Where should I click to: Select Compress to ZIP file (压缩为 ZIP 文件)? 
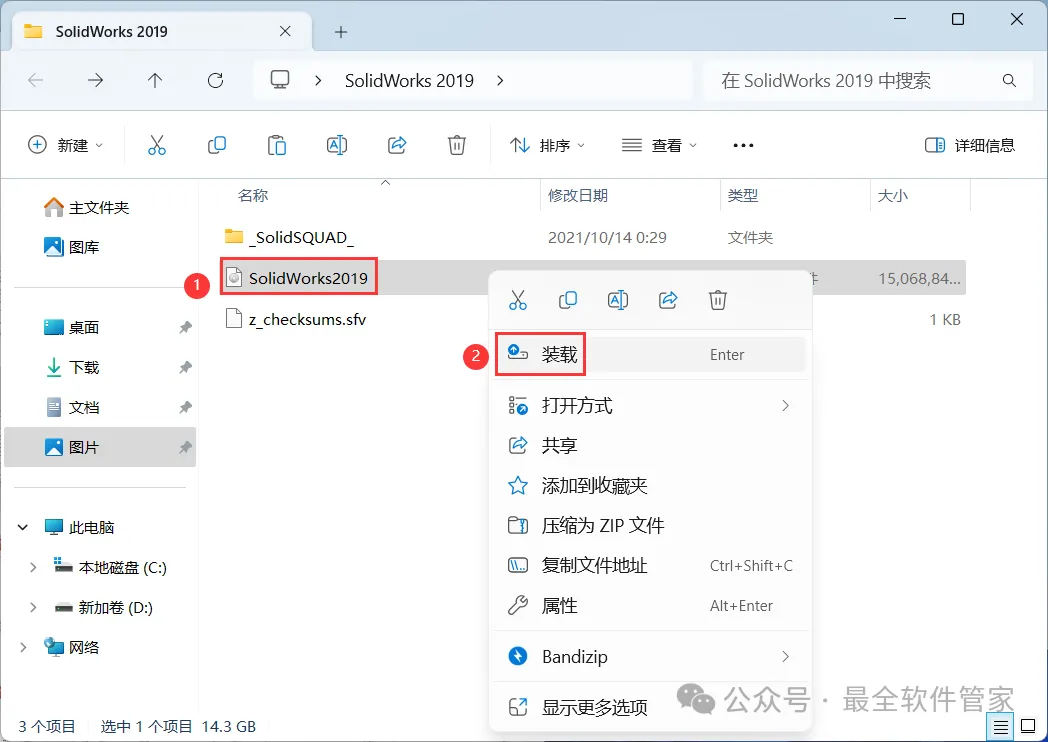tap(650, 525)
